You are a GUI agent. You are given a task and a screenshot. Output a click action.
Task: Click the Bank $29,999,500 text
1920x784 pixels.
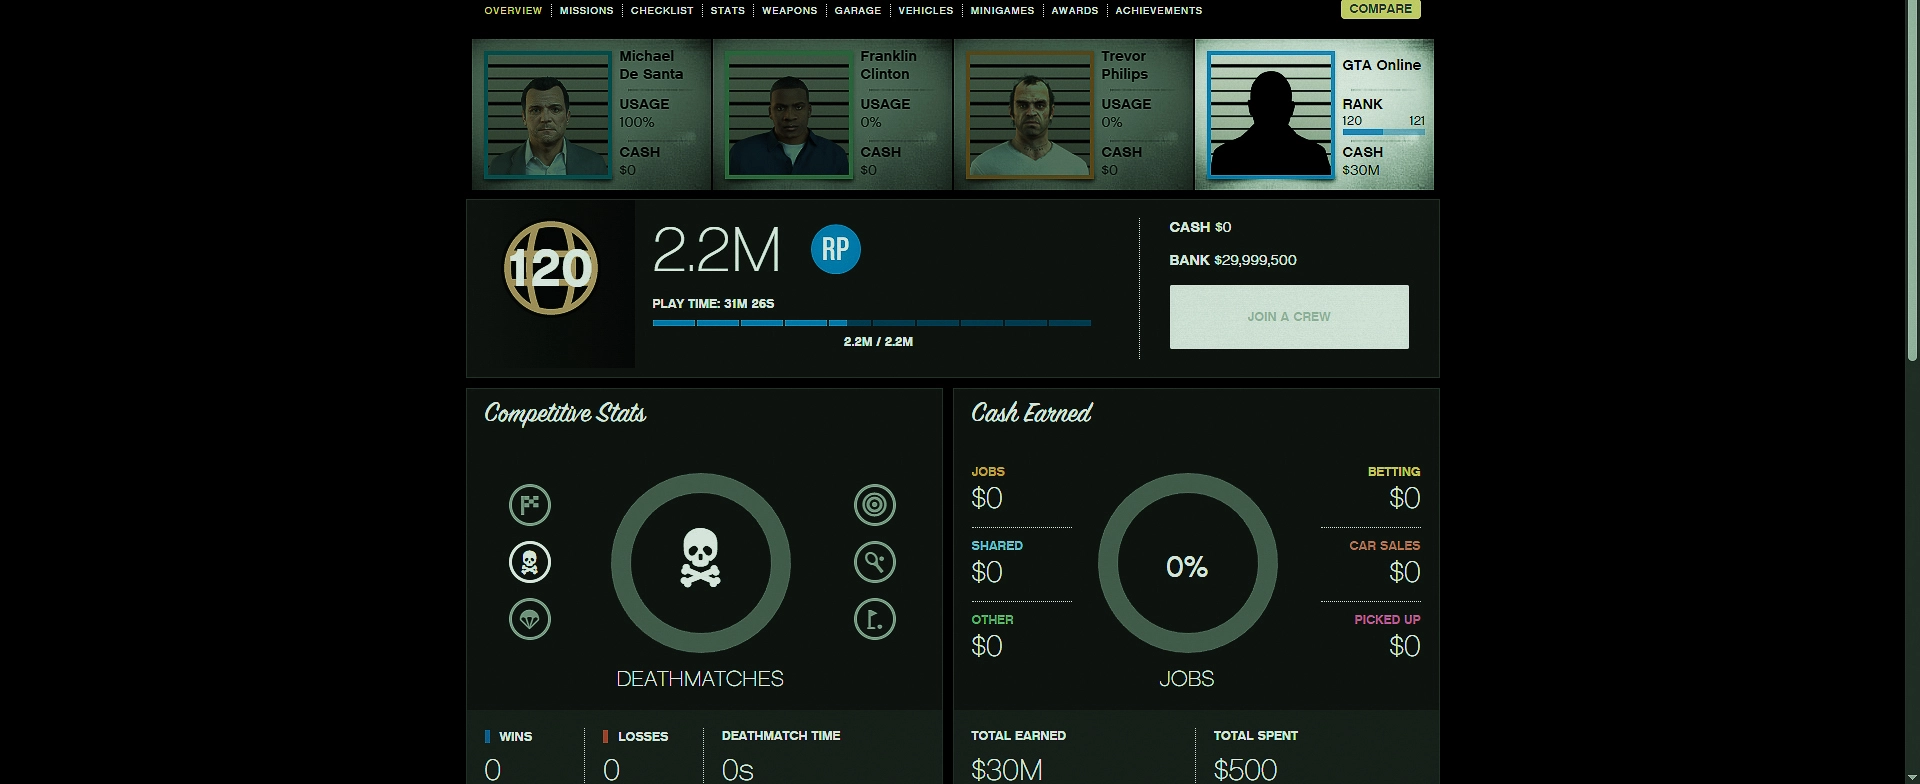(x=1233, y=260)
